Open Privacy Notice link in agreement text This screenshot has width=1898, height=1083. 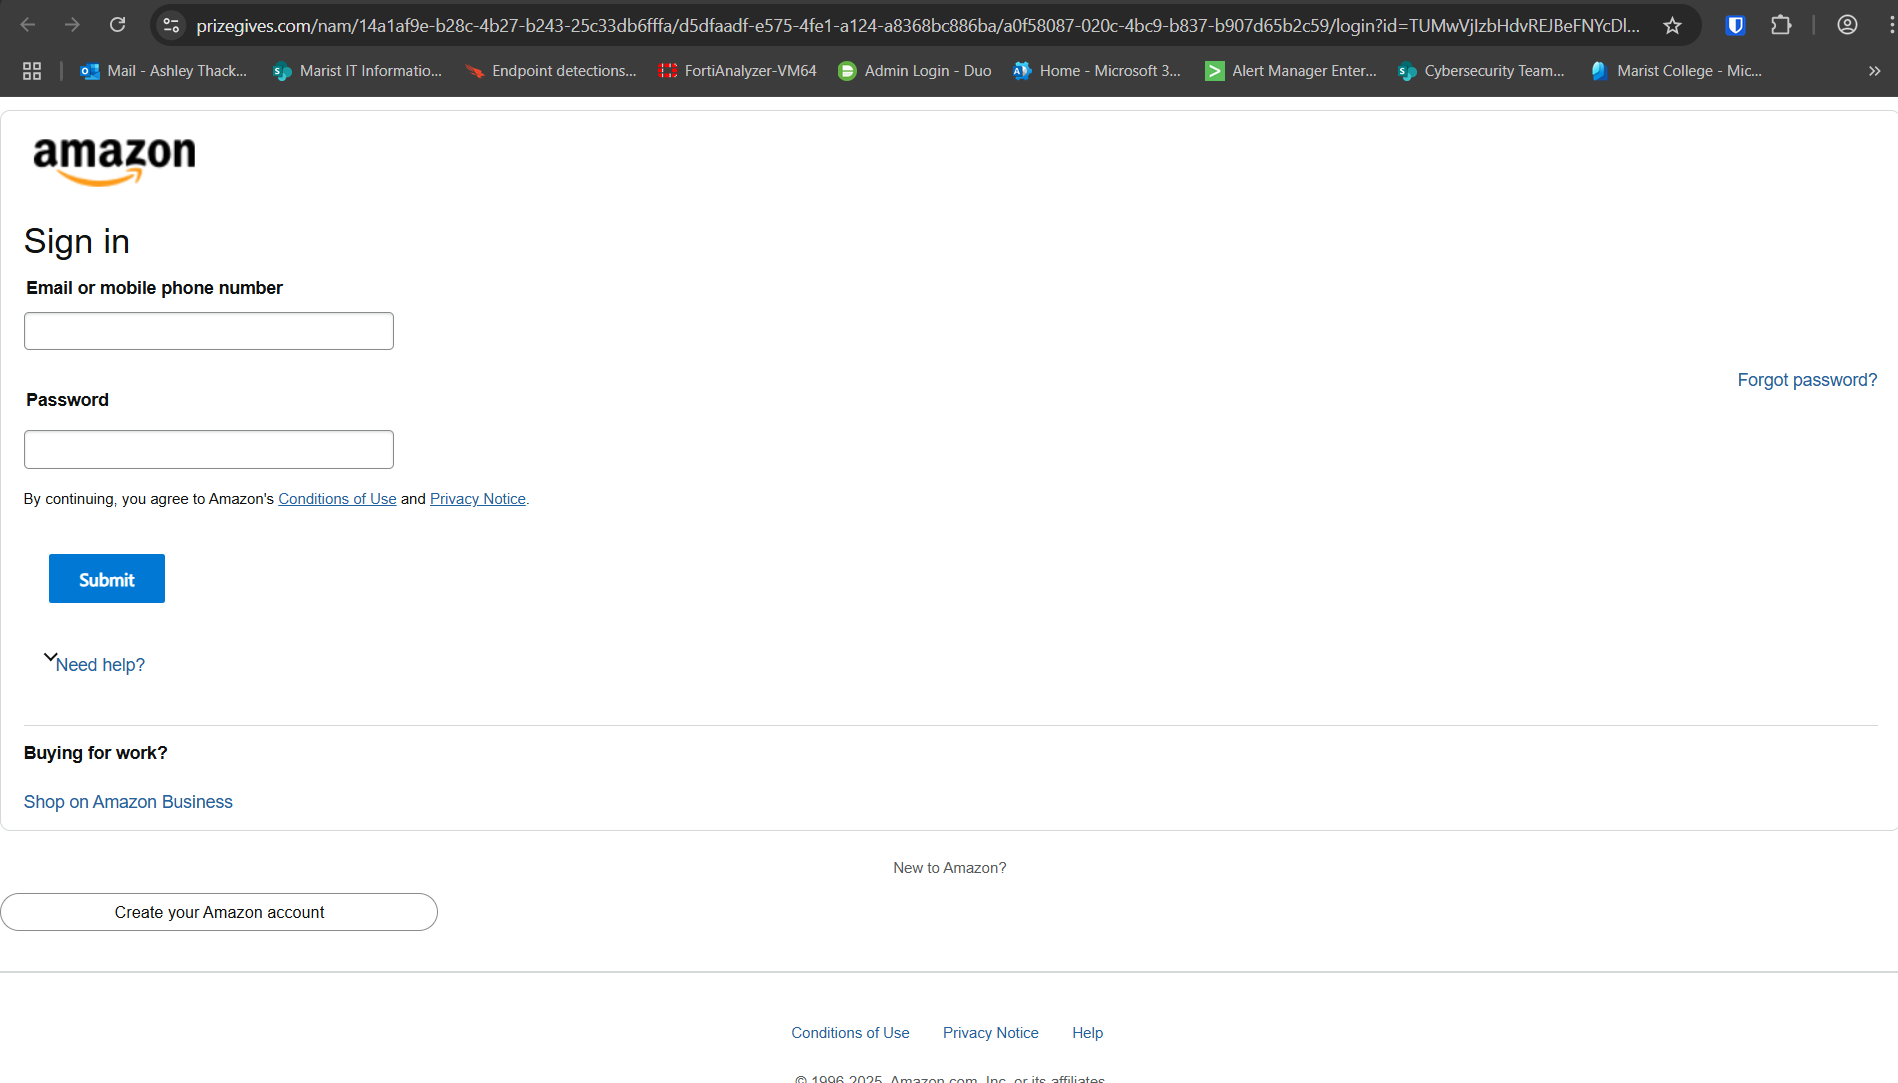coord(478,499)
